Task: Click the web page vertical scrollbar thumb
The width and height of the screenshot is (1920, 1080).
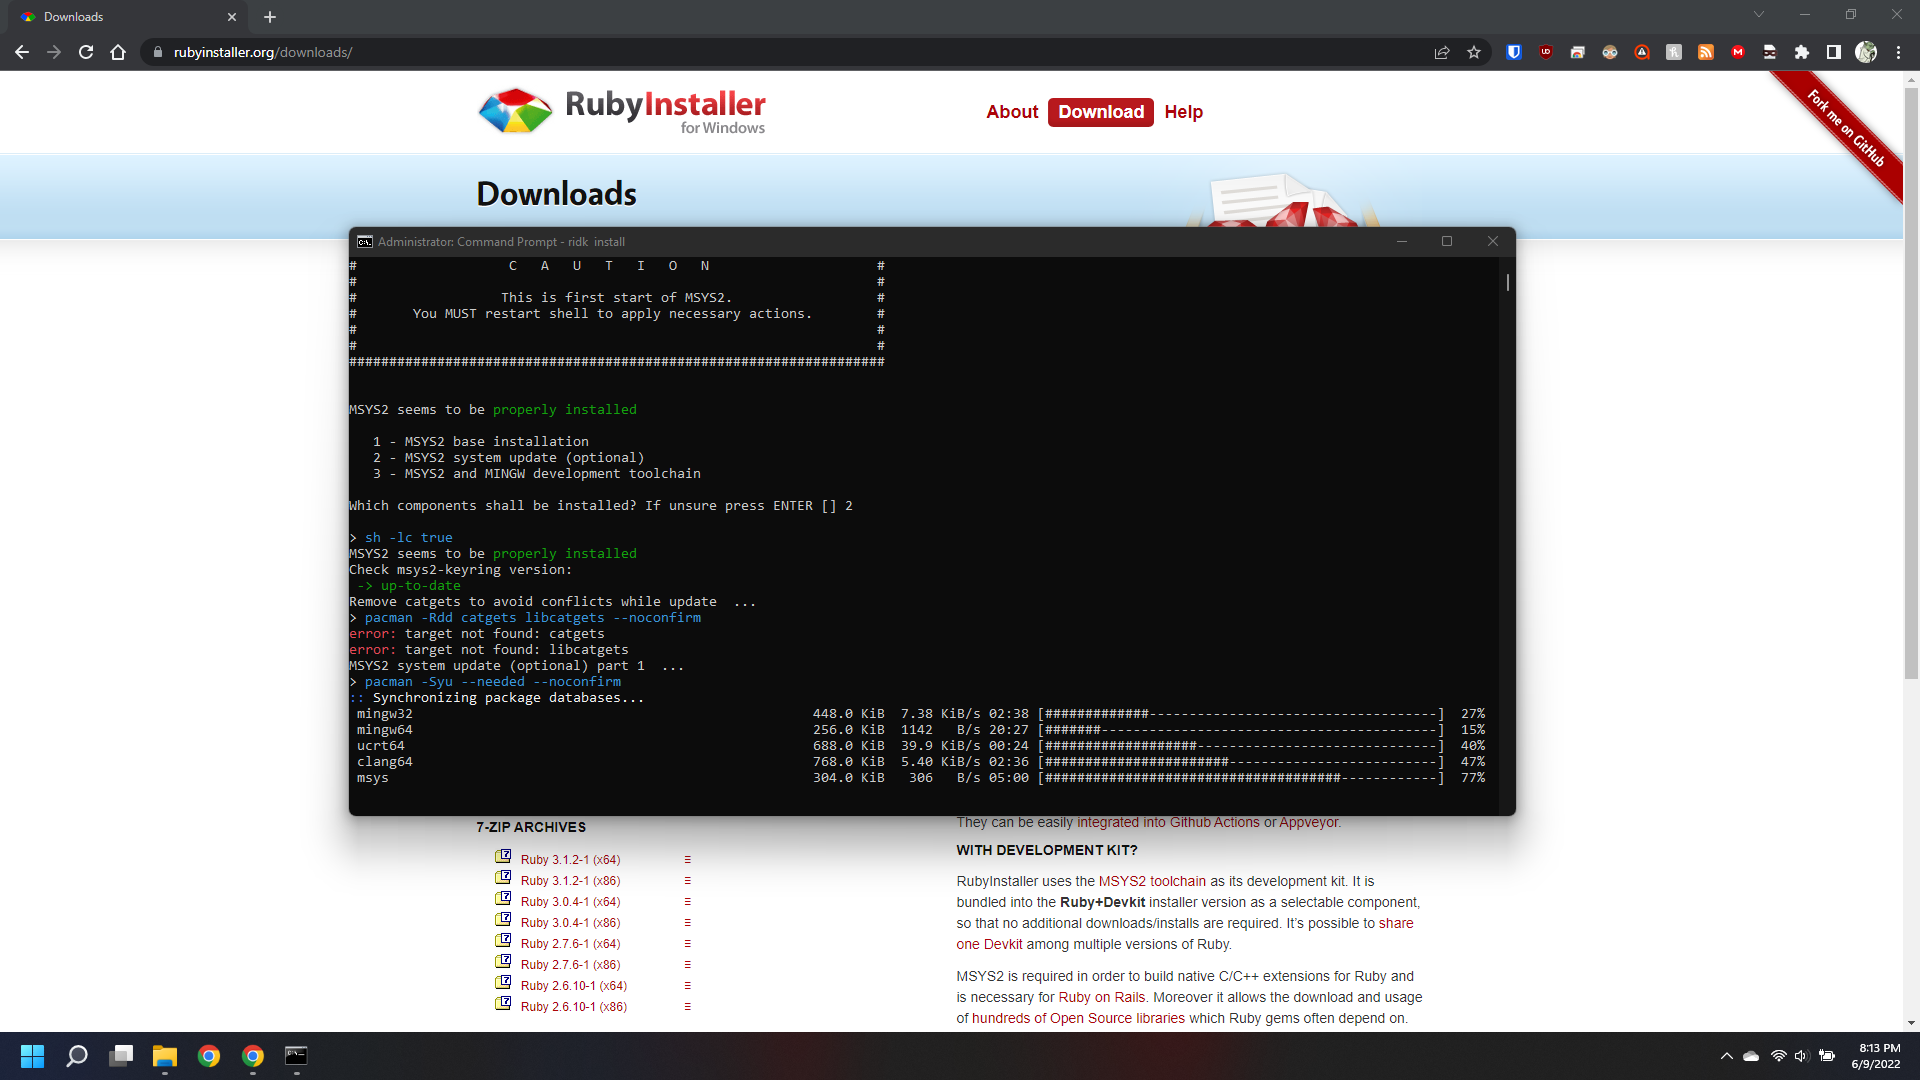Action: coord(1911,384)
